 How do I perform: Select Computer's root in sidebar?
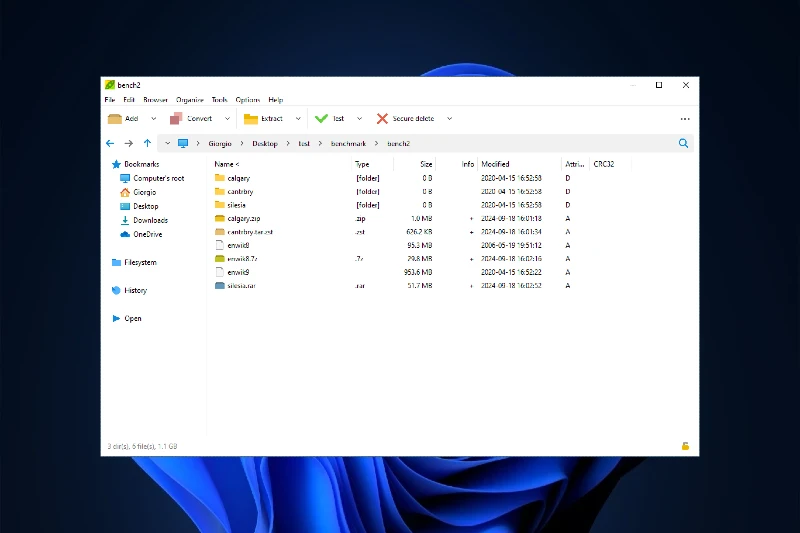point(152,179)
